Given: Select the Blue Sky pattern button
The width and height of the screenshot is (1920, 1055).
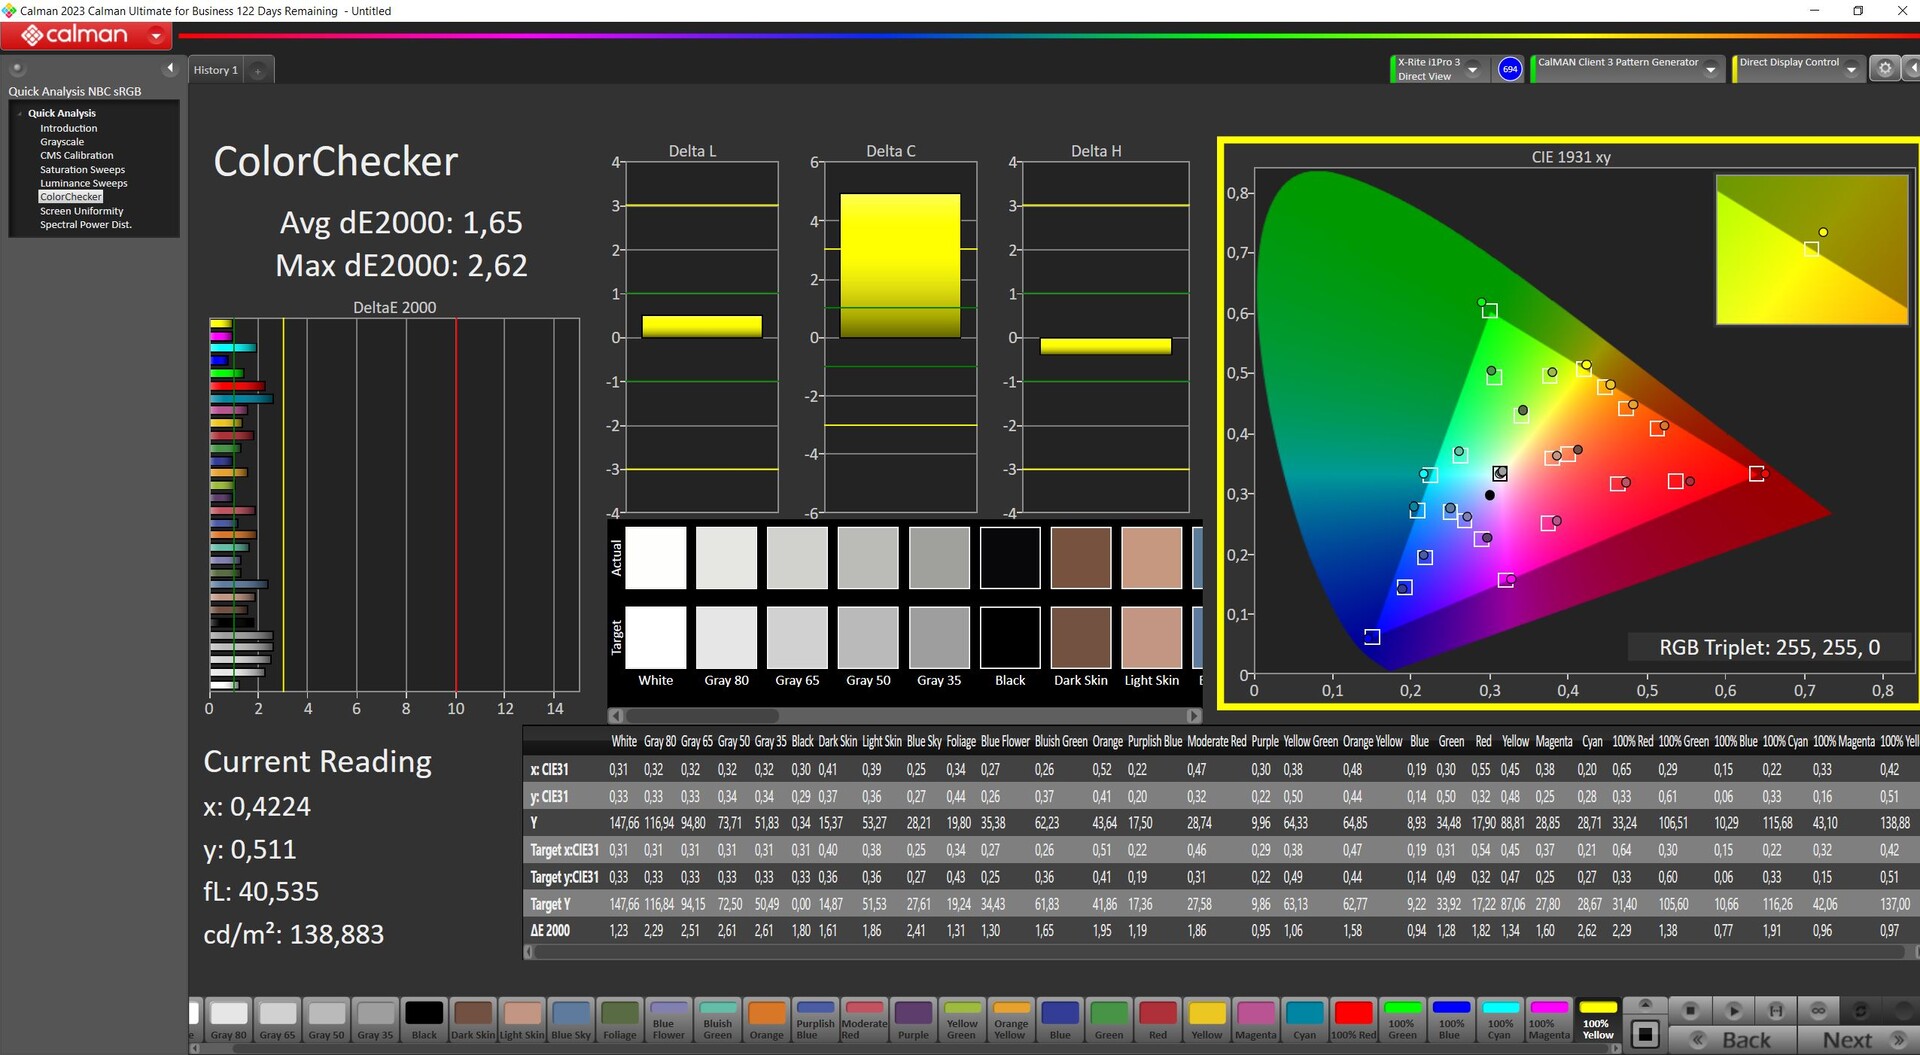Looking at the screenshot, I should pos(571,1020).
